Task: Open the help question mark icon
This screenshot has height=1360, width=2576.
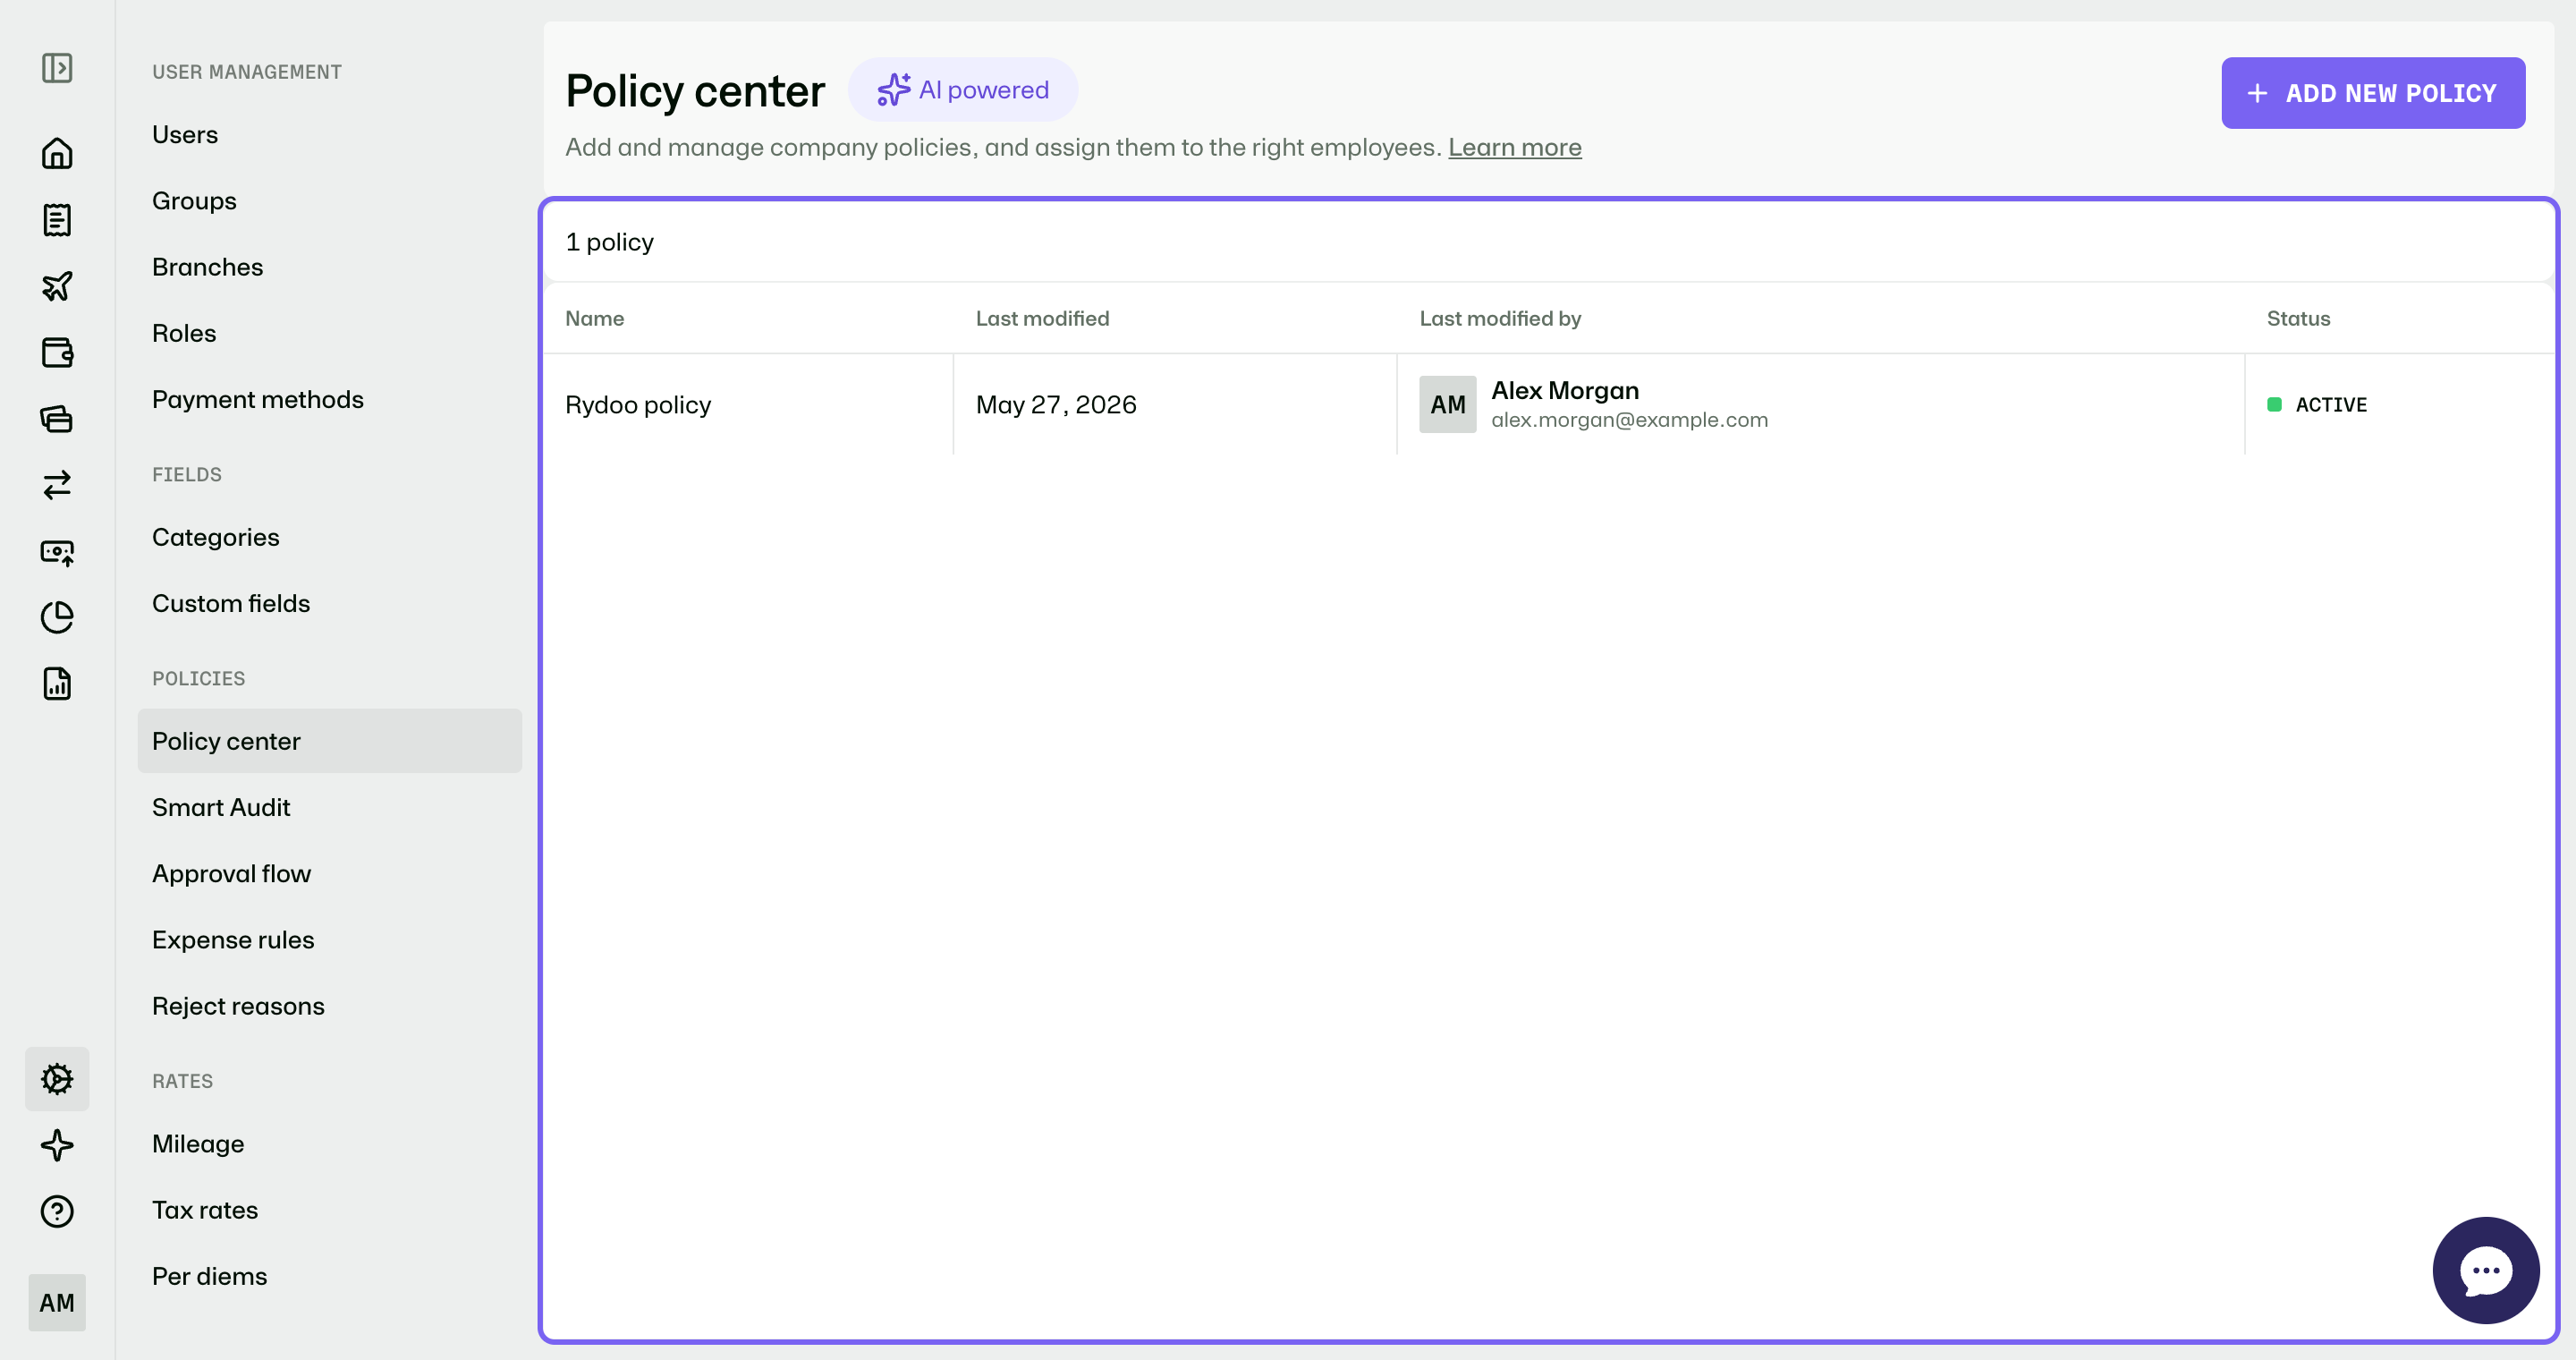Action: tap(57, 1211)
